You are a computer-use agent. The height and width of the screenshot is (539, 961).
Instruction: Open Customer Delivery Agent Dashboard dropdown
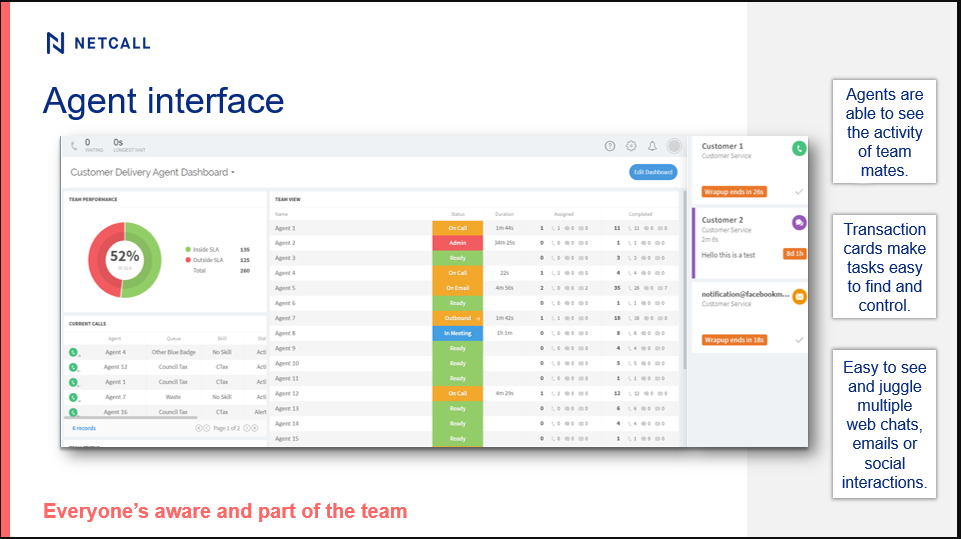pos(153,172)
